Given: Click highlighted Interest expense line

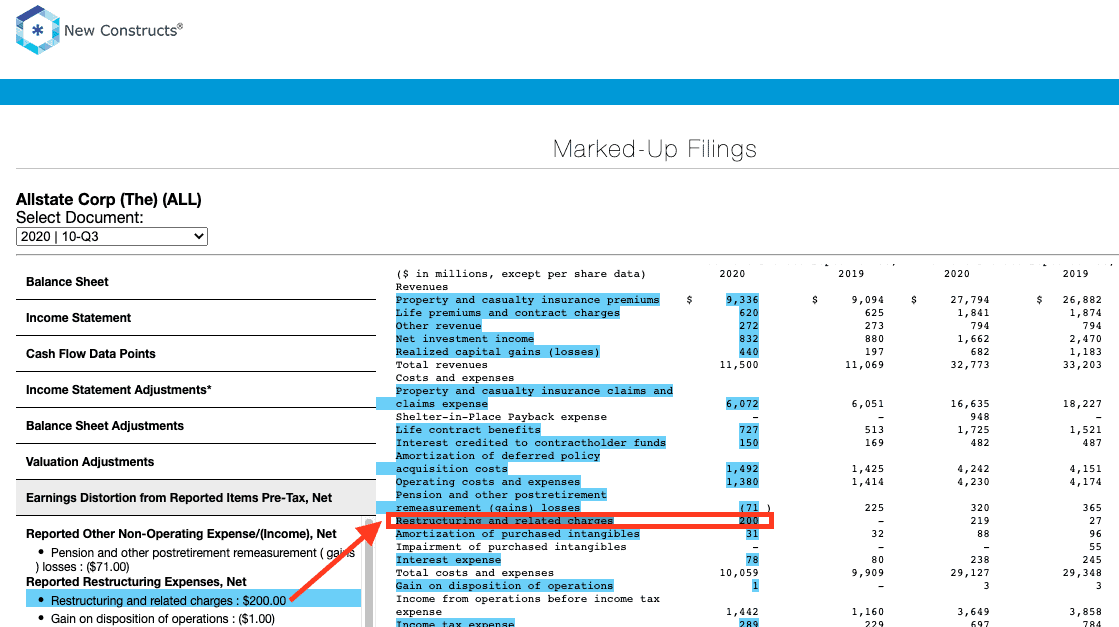Looking at the screenshot, I should (448, 560).
